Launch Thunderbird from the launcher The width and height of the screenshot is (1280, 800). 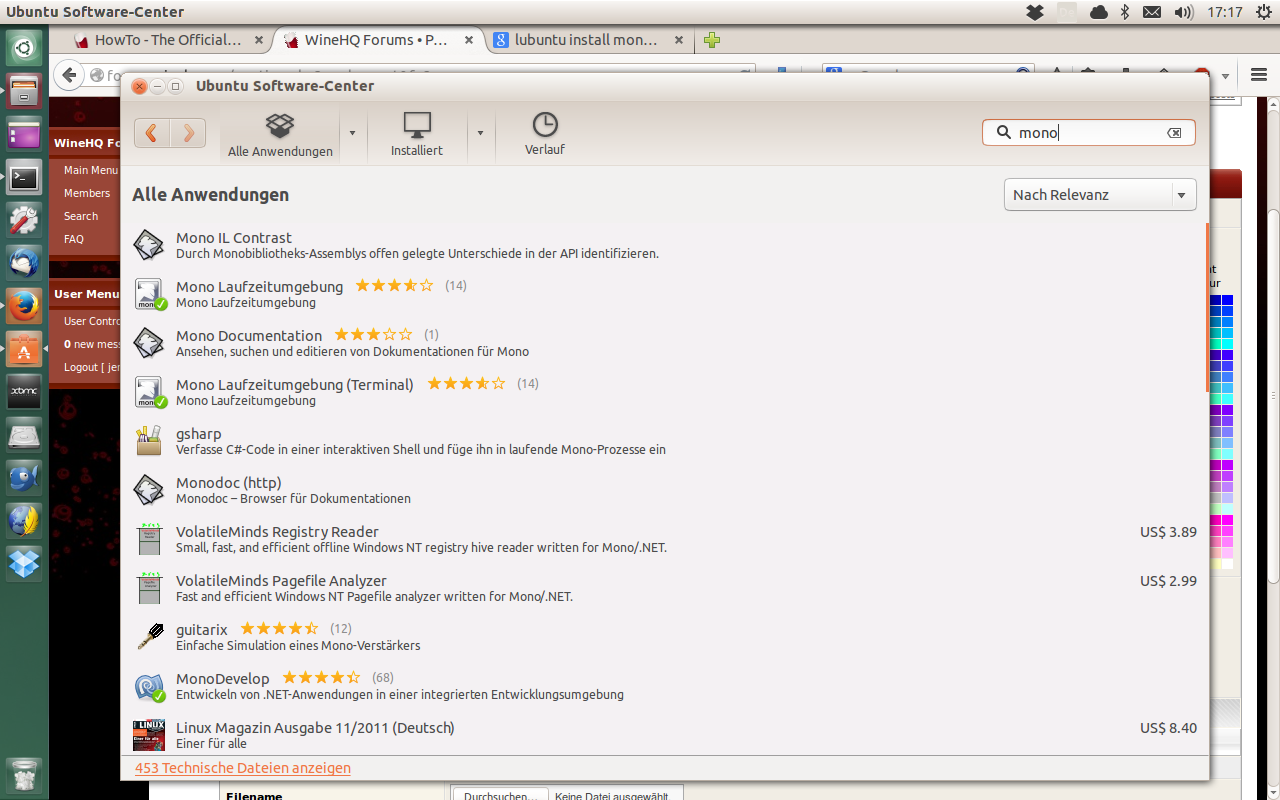tap(24, 264)
